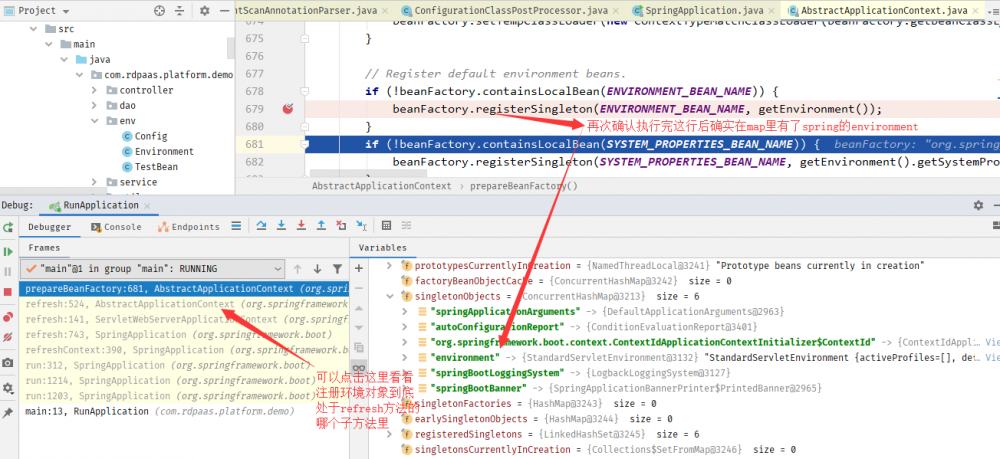This screenshot has width=1000, height=459.
Task: Open Debug tool window settings gear at right
Action: 978,205
